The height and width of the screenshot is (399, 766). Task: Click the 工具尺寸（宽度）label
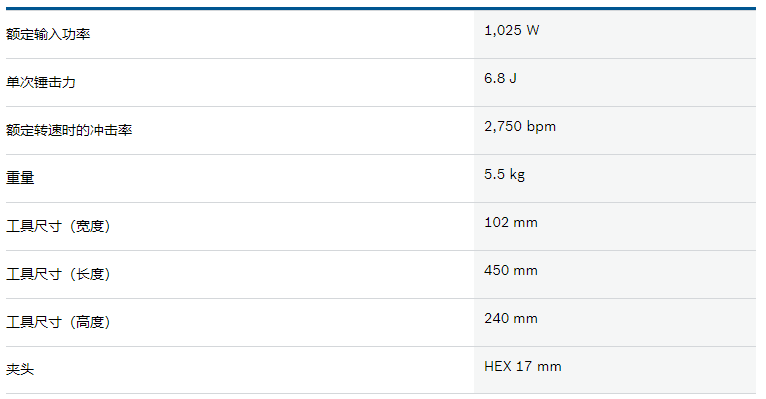pyautogui.click(x=59, y=226)
